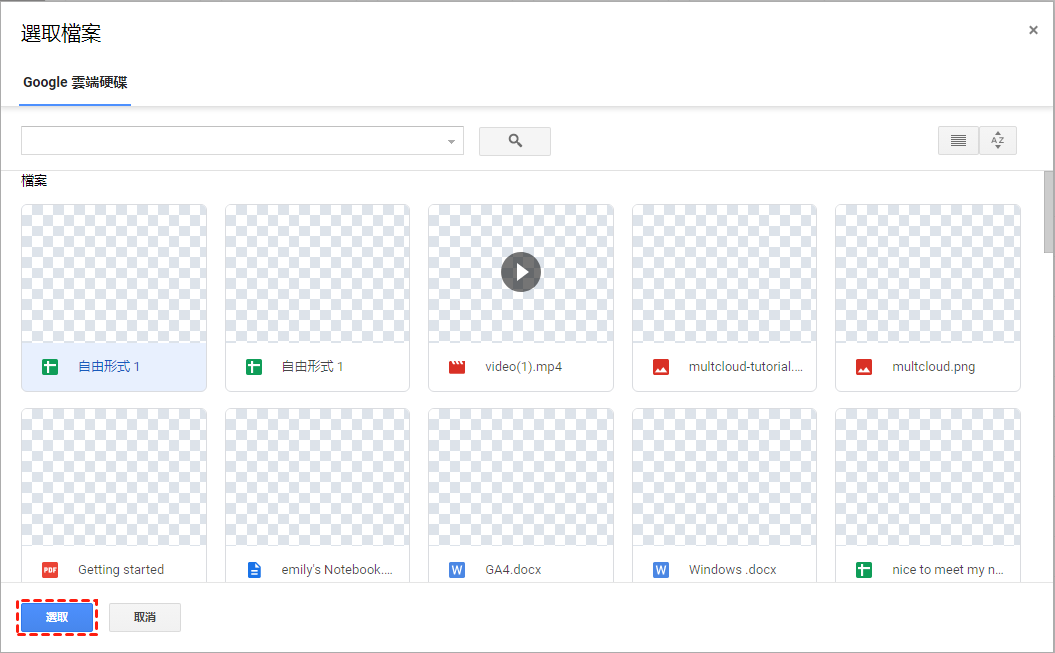The image size is (1055, 653).
Task: Click the file name multcloud-tutorial....
Action: tap(745, 367)
